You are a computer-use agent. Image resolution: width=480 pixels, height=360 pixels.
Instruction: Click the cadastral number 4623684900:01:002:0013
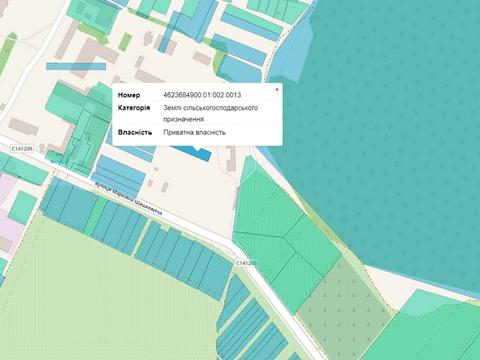pyautogui.click(x=202, y=95)
